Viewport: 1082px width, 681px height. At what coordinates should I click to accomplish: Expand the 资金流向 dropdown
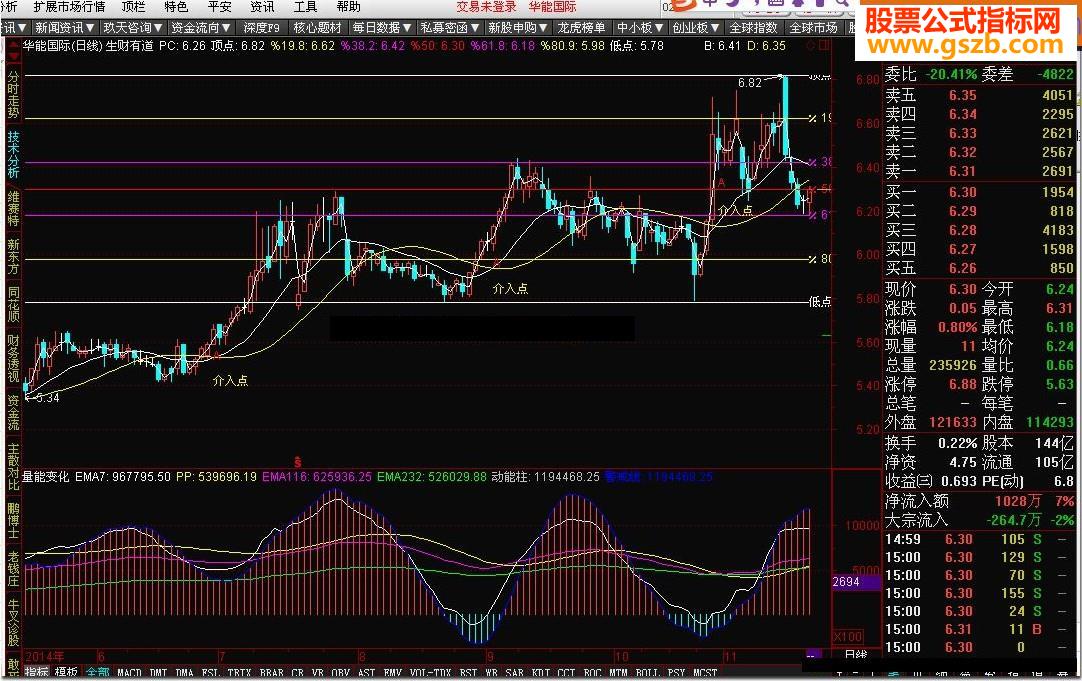tap(201, 28)
